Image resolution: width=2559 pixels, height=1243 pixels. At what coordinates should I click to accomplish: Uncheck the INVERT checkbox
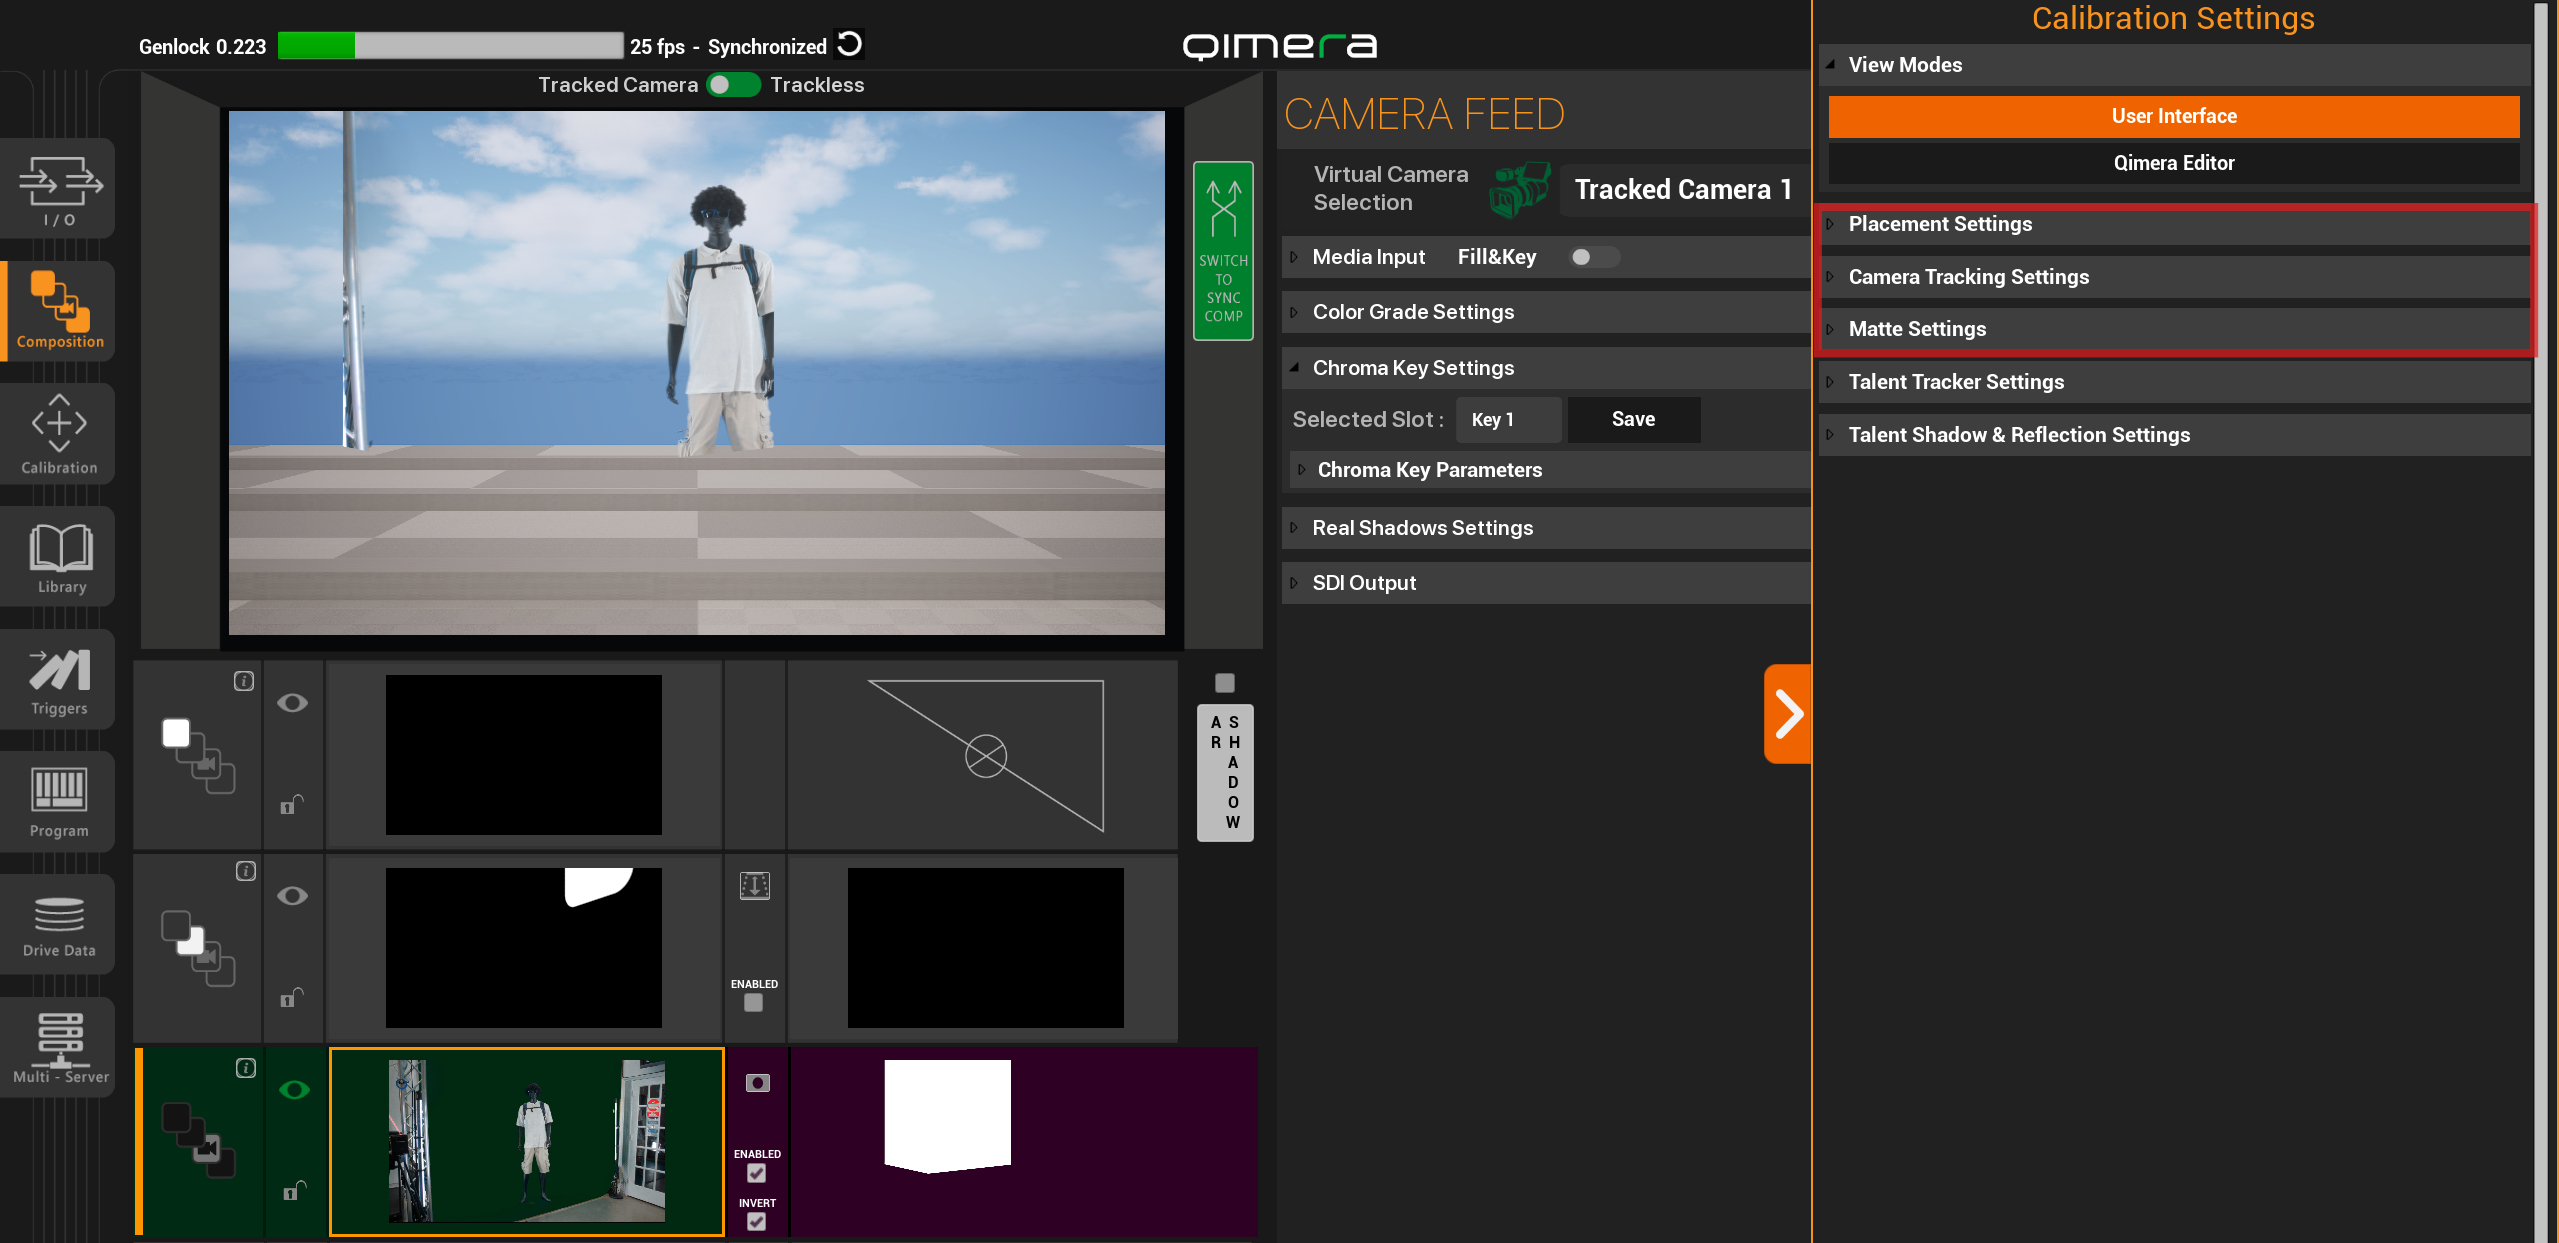coord(756,1222)
